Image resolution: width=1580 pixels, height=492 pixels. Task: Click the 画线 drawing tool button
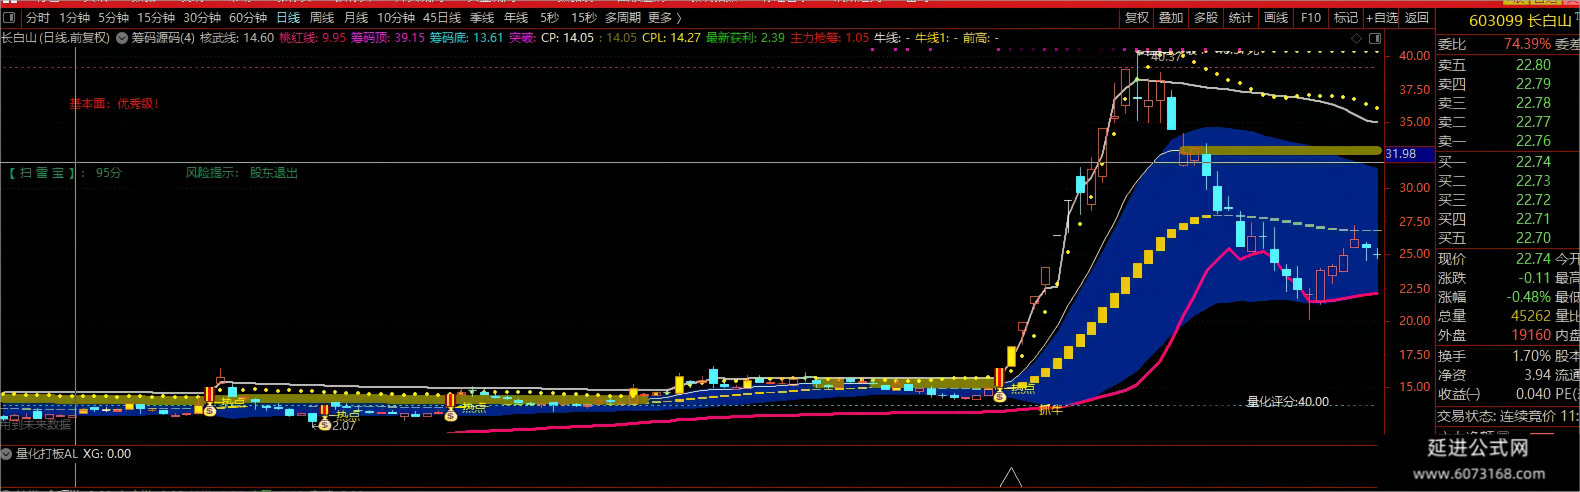(x=1276, y=18)
